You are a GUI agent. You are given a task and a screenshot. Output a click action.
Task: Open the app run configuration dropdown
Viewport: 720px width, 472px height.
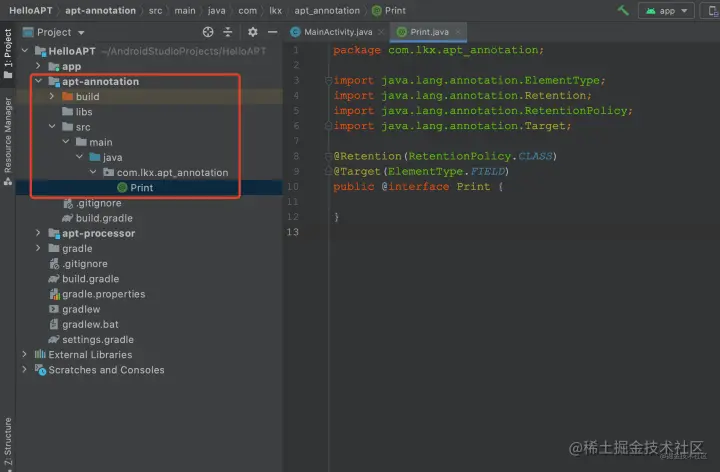666,11
